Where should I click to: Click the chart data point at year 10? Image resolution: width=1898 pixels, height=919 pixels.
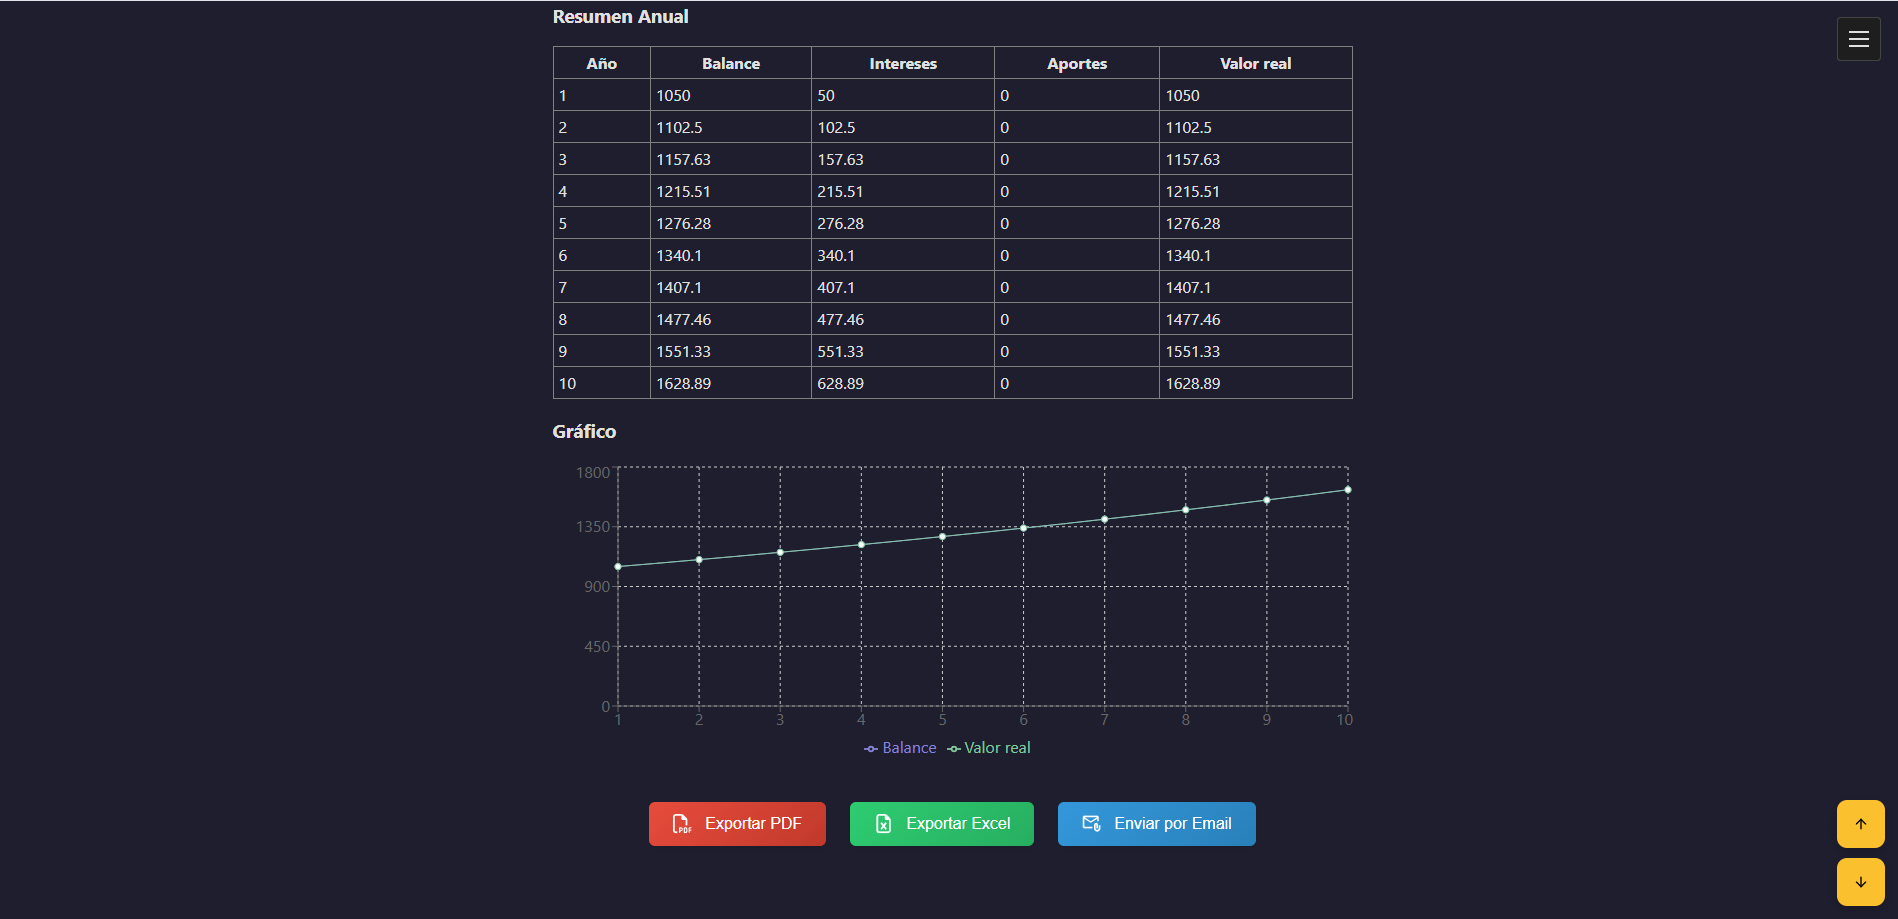click(x=1348, y=490)
